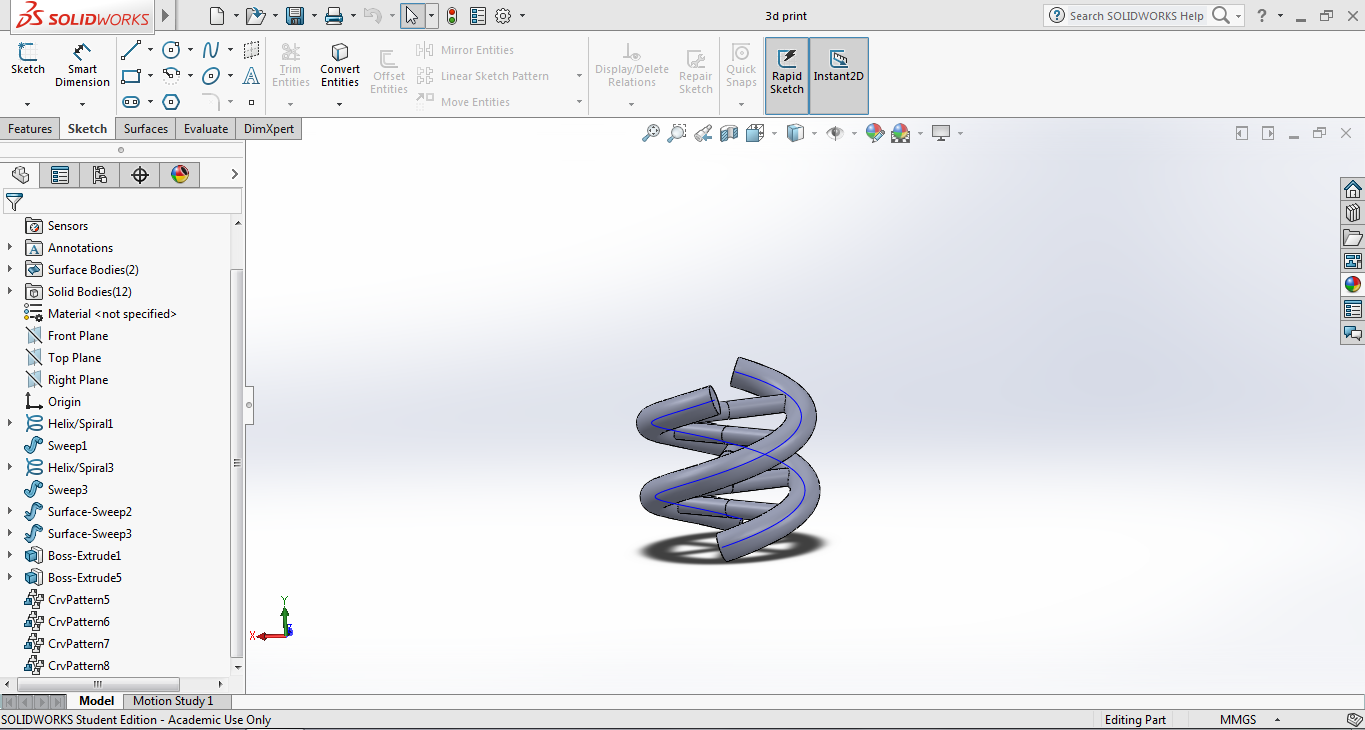Click the Apply Scene icon
Viewport: 1365px width, 730px height.
pos(900,132)
